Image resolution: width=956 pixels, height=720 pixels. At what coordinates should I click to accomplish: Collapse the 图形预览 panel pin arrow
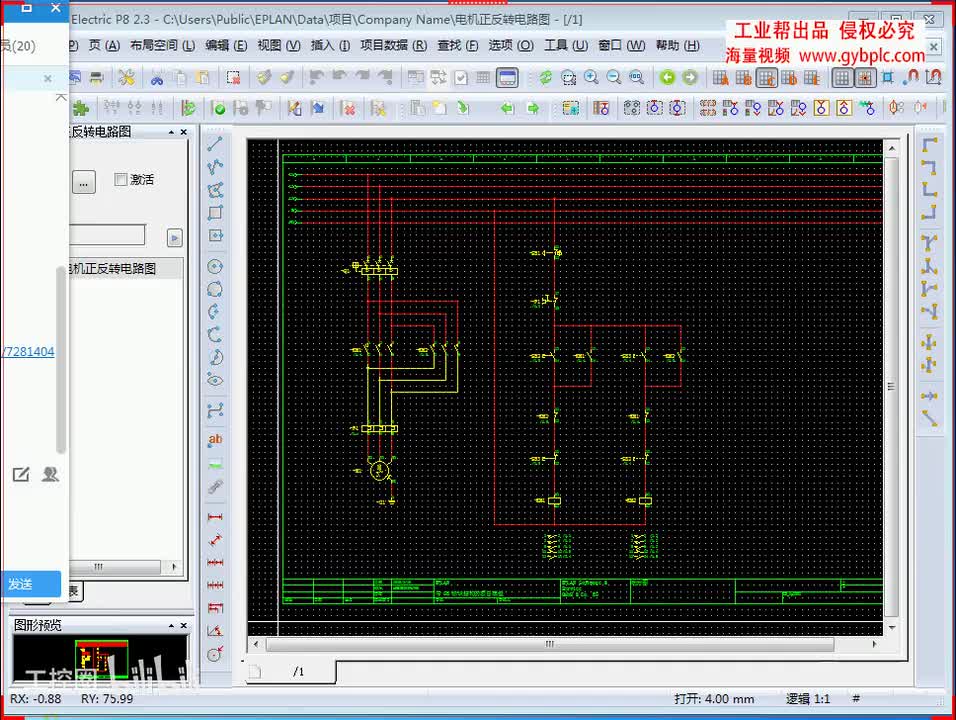[x=171, y=626]
